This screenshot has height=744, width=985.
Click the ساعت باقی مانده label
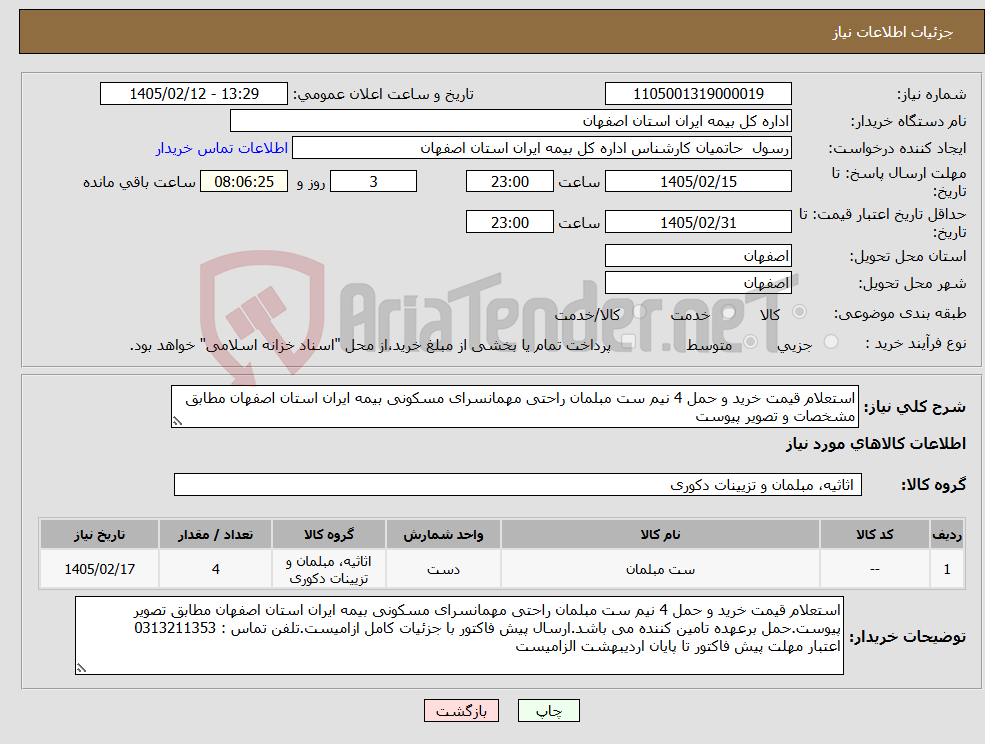click(139, 182)
